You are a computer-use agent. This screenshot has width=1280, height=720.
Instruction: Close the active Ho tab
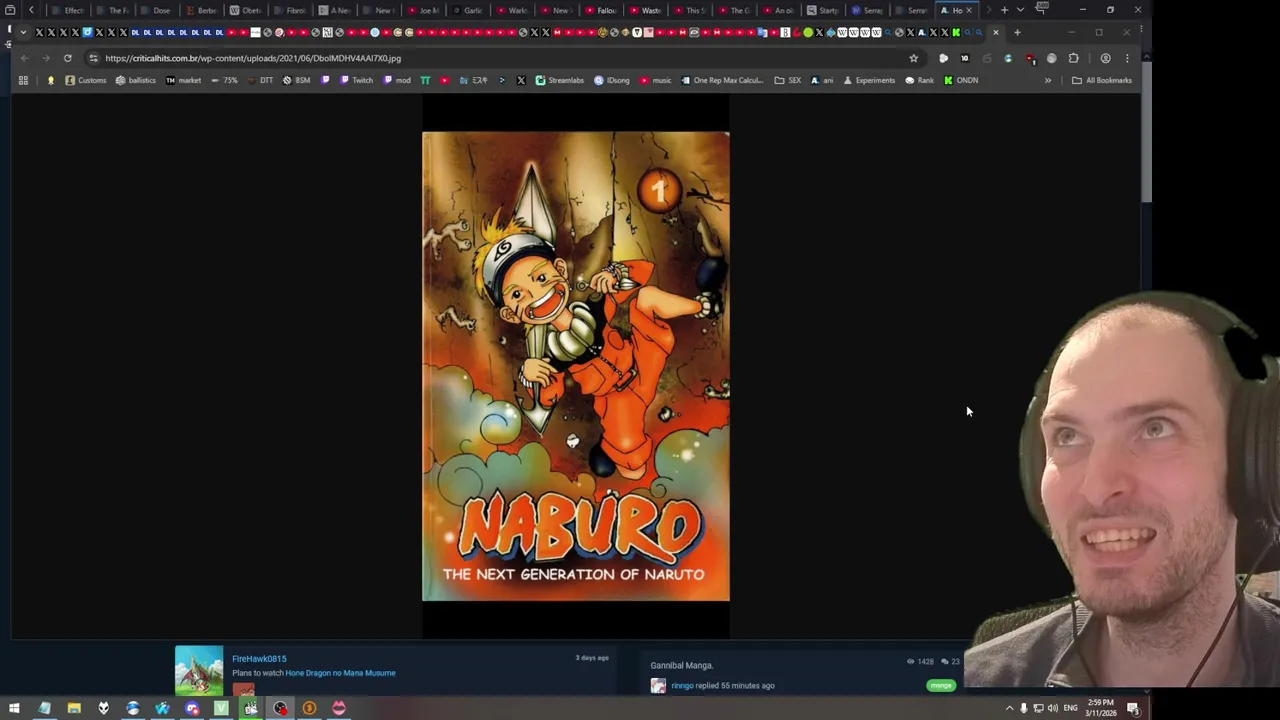click(x=968, y=10)
